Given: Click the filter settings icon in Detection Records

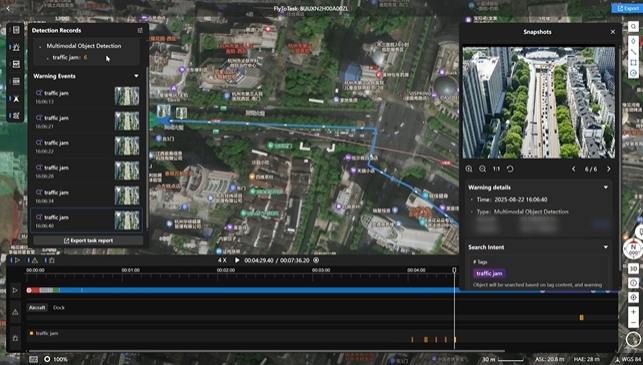Looking at the screenshot, I should pyautogui.click(x=140, y=30).
